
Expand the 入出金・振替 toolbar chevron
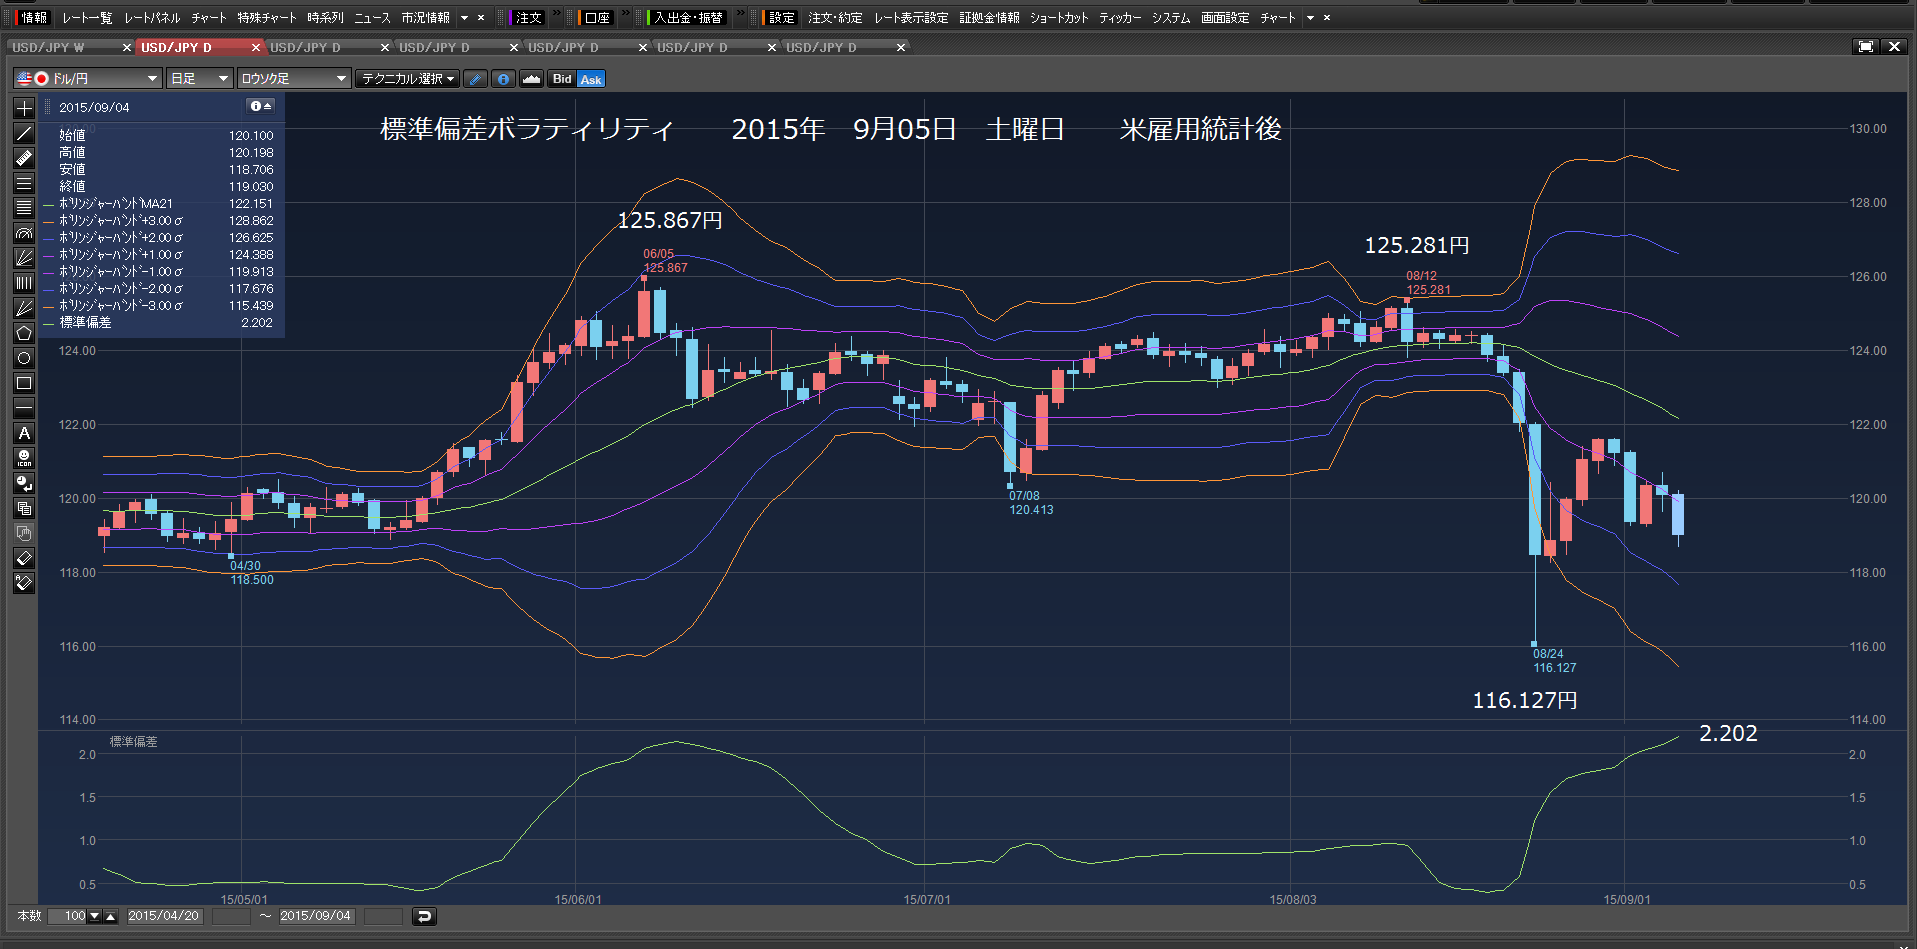click(x=741, y=14)
